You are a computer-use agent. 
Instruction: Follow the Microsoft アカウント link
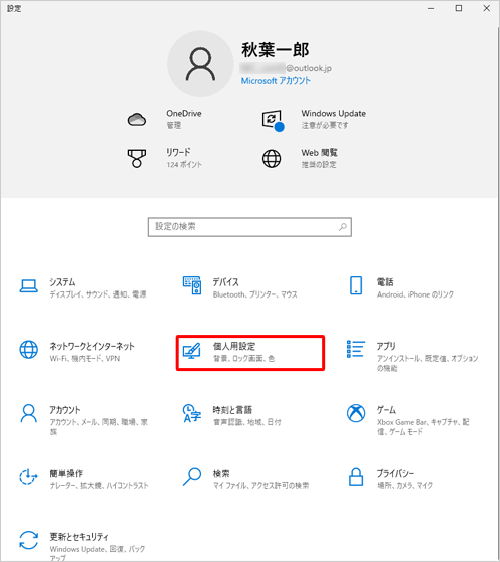pyautogui.click(x=275, y=81)
